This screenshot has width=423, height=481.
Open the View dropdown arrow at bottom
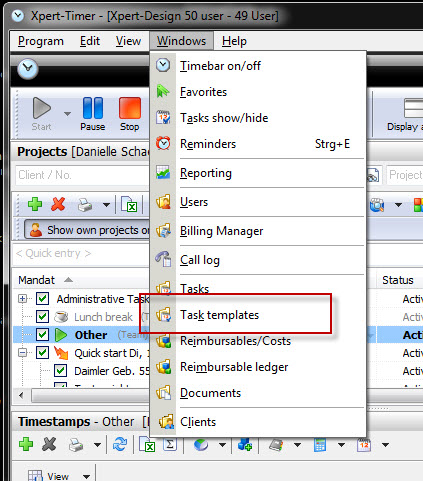click(x=87, y=477)
